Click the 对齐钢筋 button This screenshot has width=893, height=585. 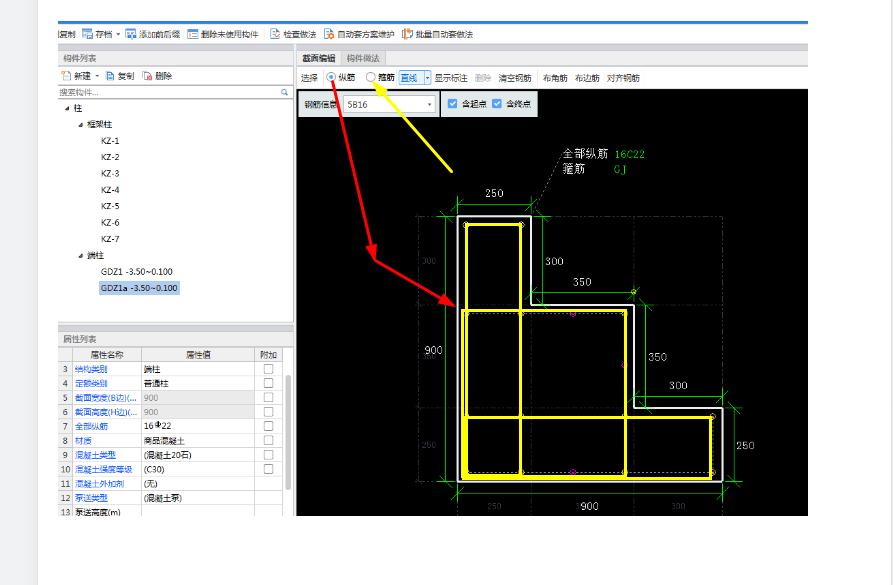pos(623,77)
